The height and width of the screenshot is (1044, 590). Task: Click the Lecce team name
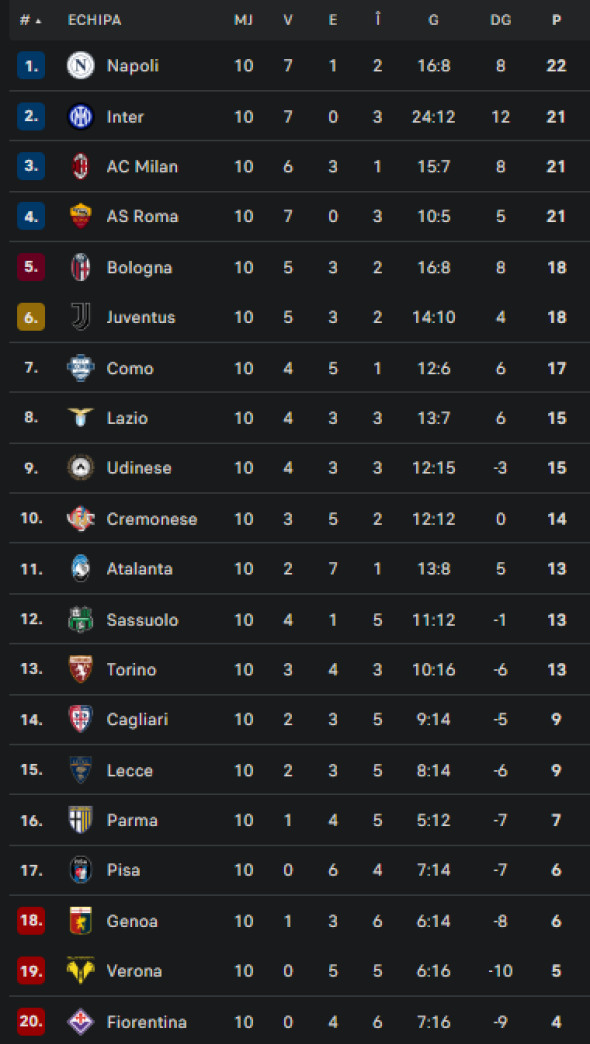click(x=131, y=770)
